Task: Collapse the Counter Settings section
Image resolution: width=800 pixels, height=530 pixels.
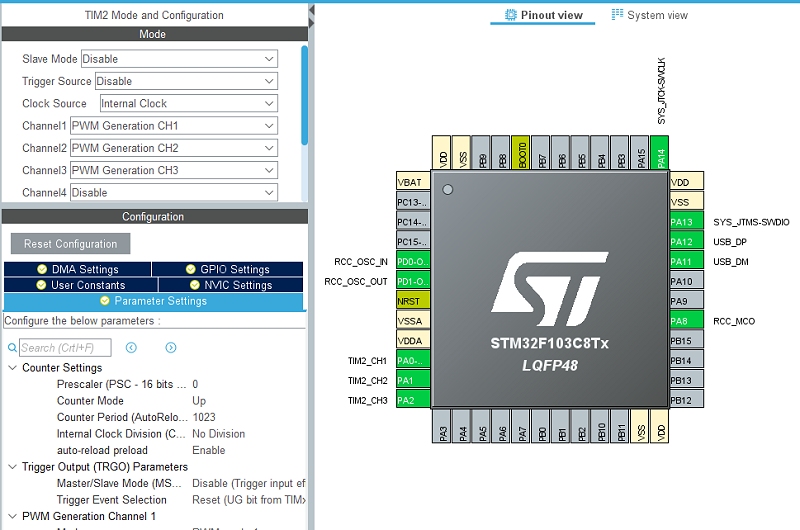Action: 12,368
